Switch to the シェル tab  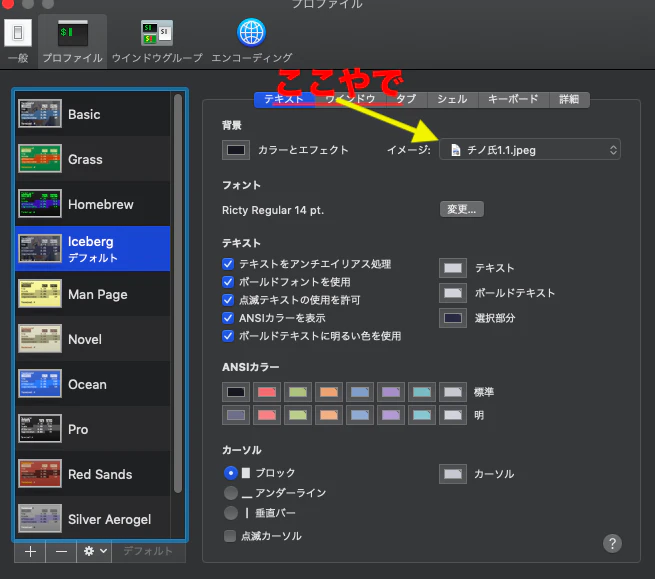coord(452,100)
